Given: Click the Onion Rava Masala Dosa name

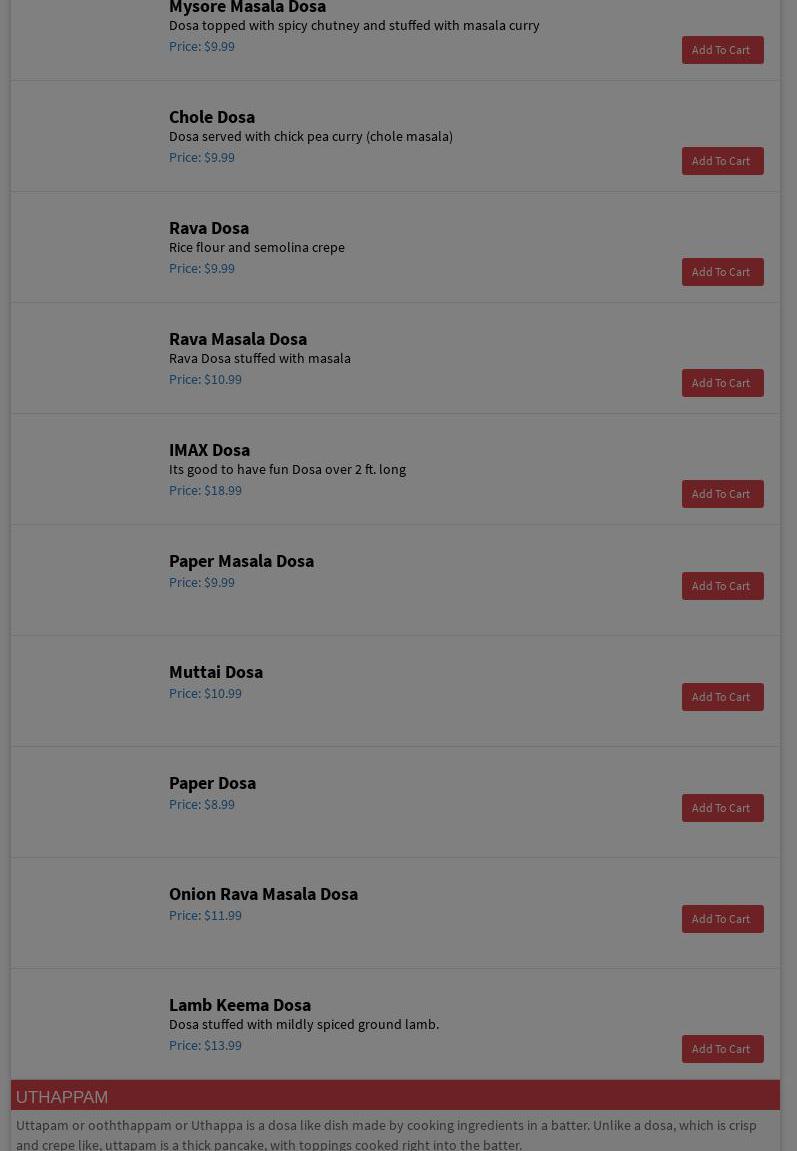Looking at the screenshot, I should [x=263, y=894].
